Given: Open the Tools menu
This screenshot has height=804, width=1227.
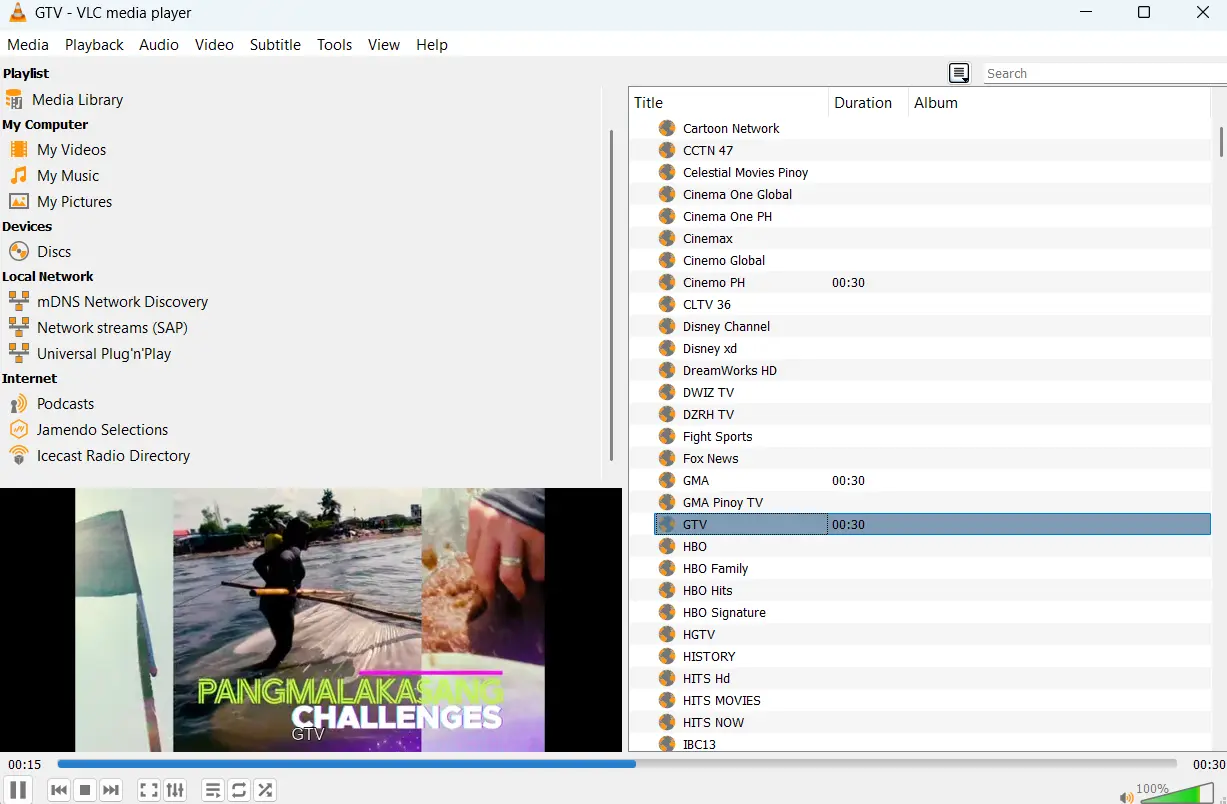Looking at the screenshot, I should pos(334,44).
